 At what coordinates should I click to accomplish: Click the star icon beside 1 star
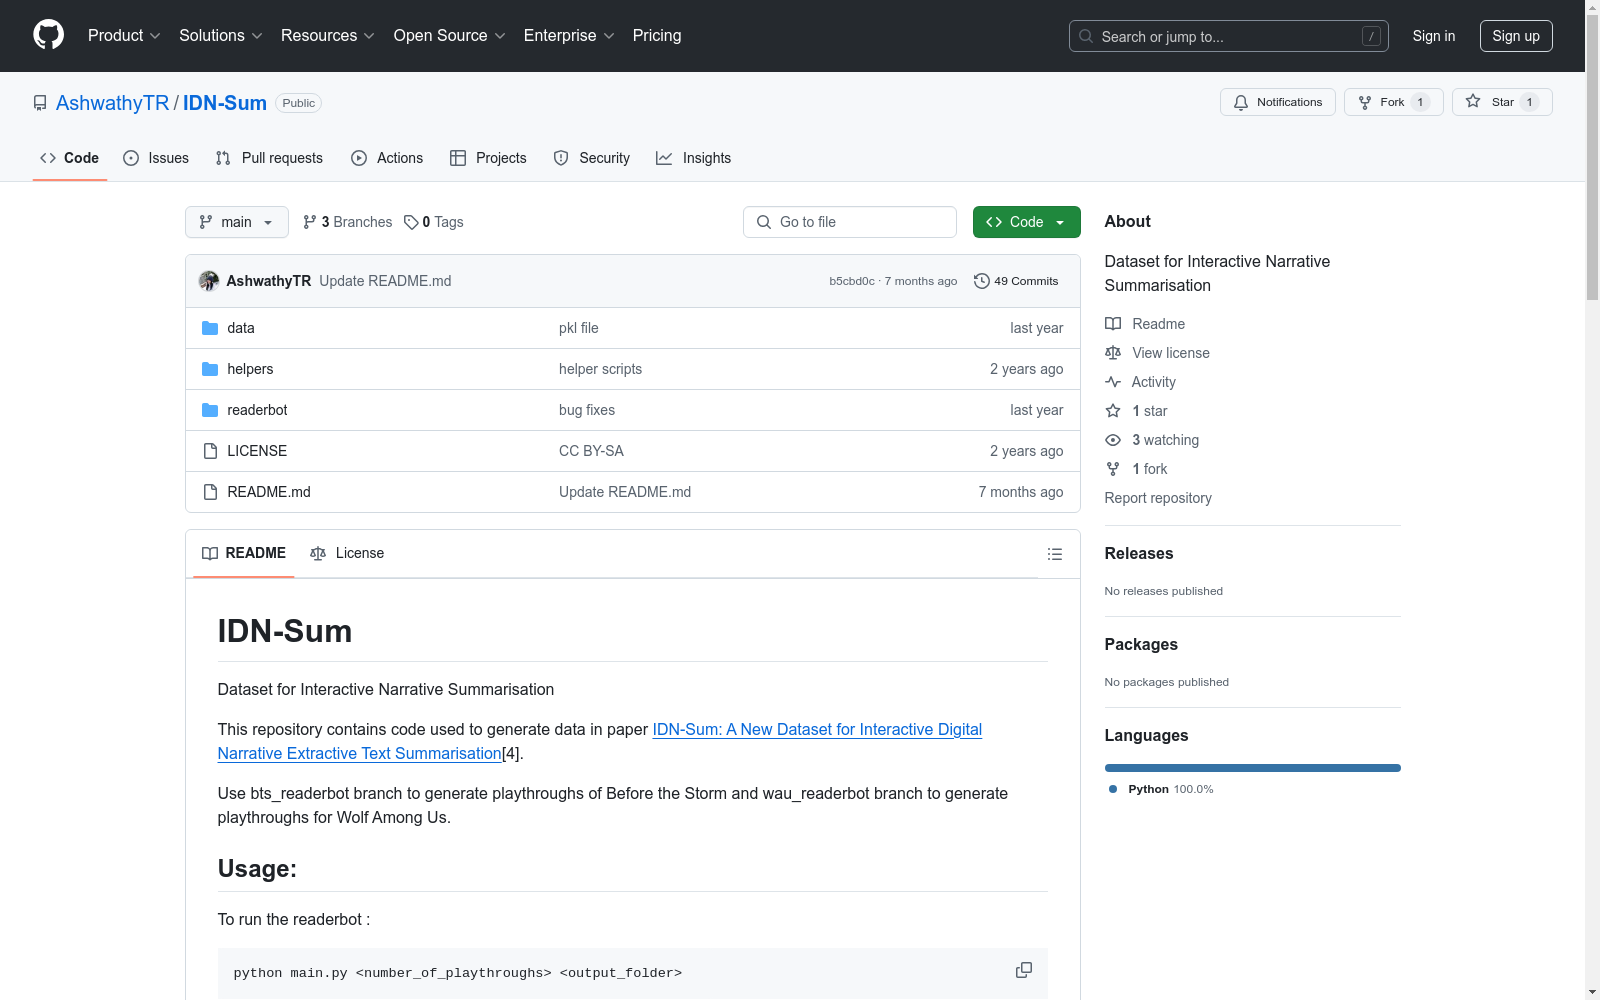(x=1113, y=411)
